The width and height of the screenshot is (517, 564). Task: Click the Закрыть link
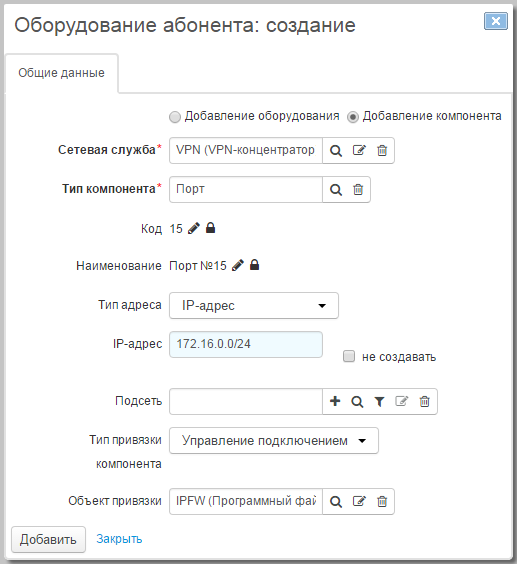coord(119,539)
